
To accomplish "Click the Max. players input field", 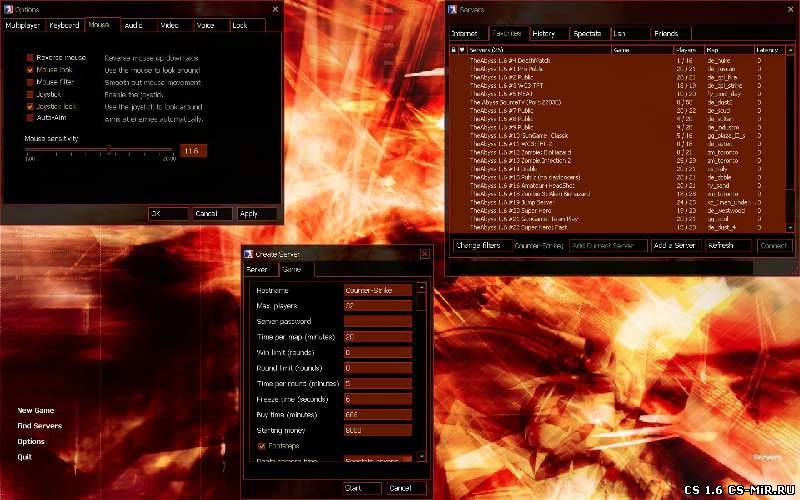I will click(378, 306).
